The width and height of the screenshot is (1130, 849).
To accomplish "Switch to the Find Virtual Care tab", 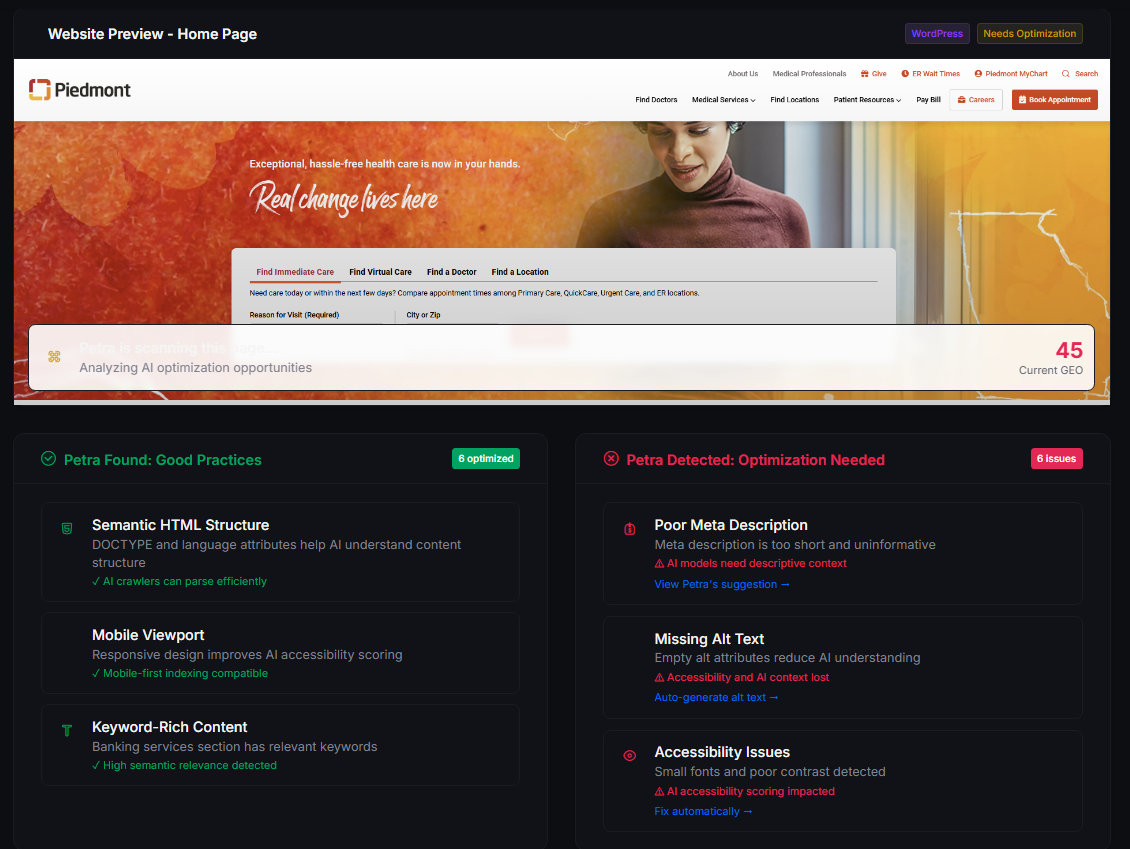I will pos(381,272).
